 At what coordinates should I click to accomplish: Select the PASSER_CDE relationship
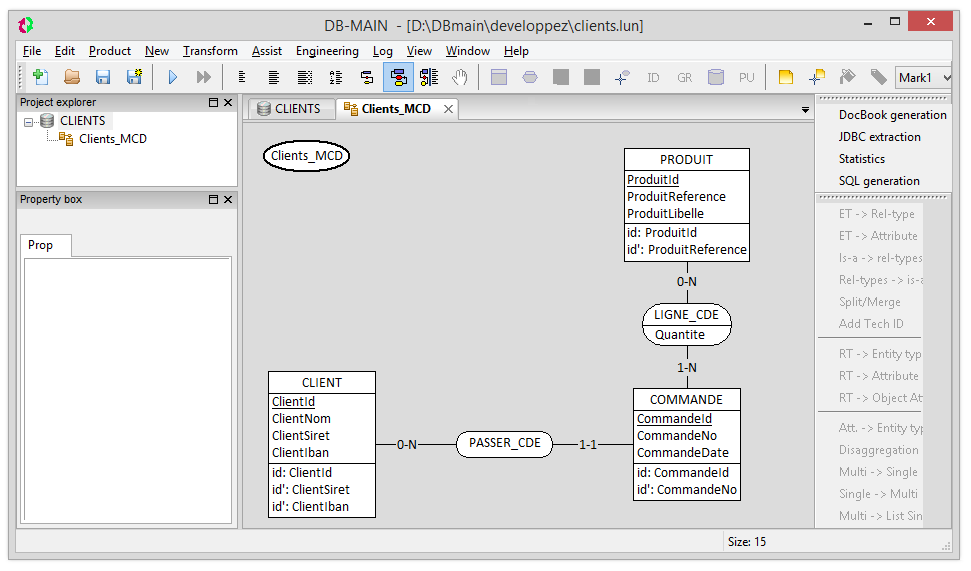(x=504, y=443)
